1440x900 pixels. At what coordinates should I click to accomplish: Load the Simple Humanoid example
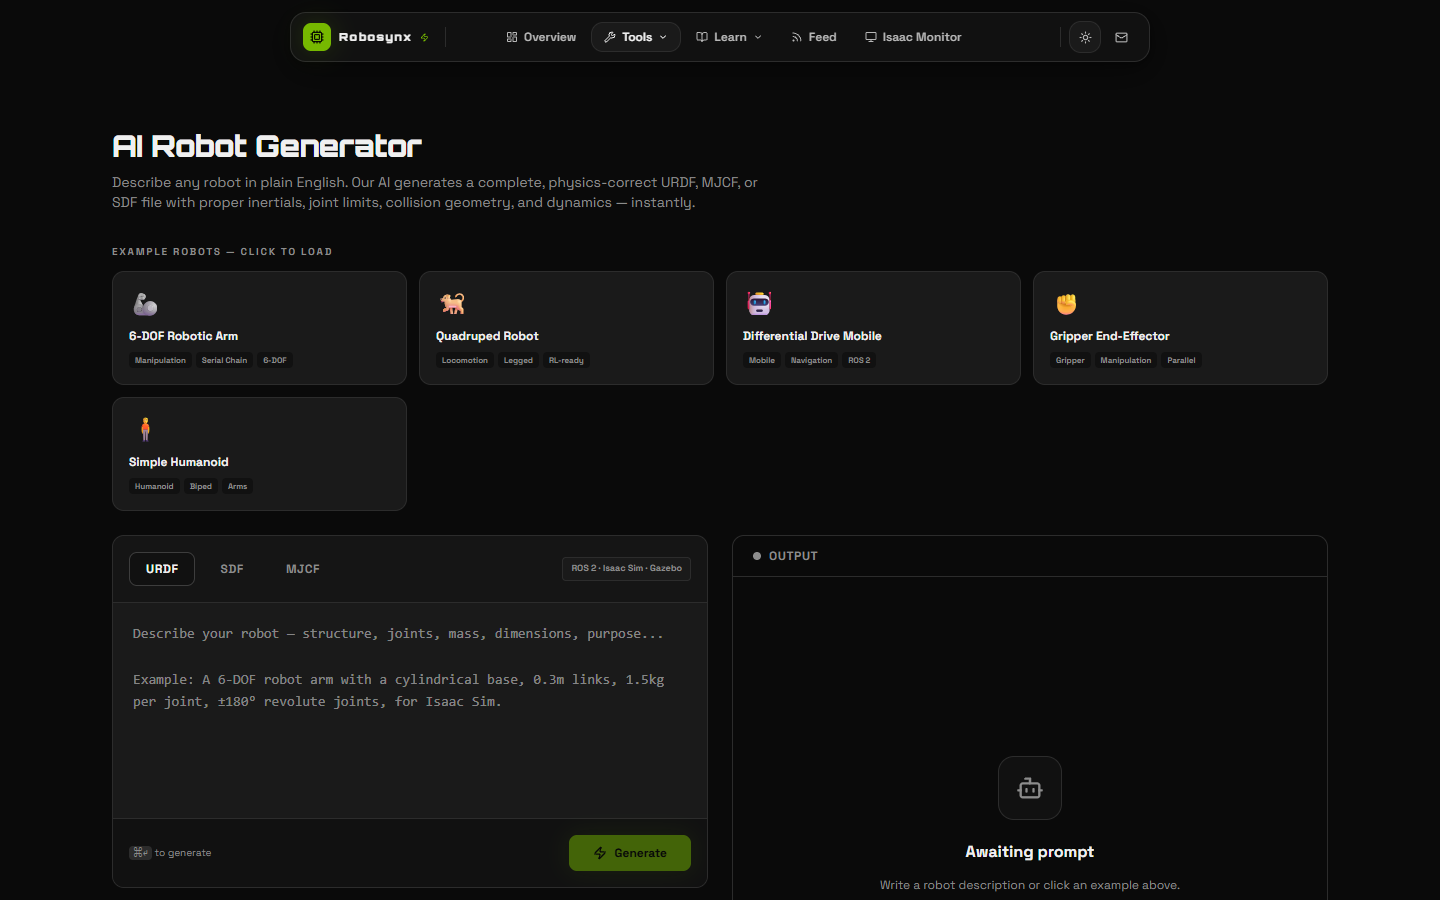(259, 454)
